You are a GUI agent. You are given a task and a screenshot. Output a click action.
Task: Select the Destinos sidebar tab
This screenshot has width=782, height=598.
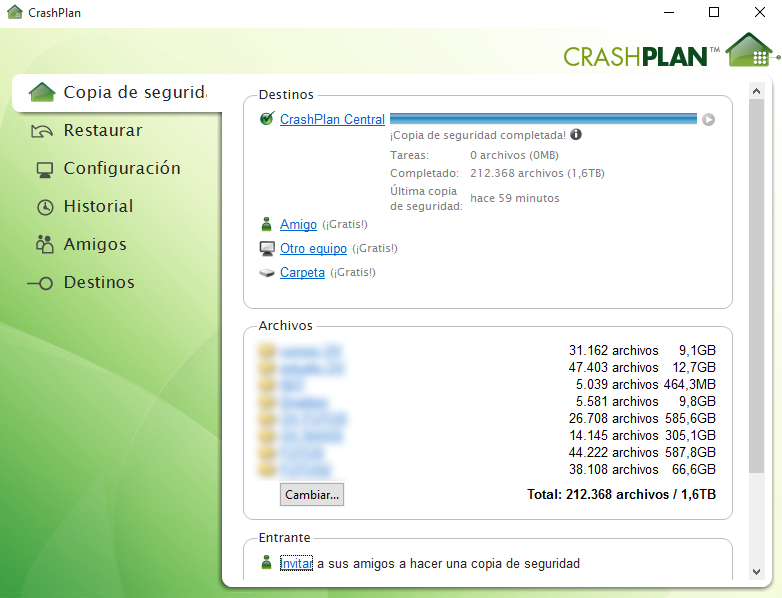click(x=99, y=282)
